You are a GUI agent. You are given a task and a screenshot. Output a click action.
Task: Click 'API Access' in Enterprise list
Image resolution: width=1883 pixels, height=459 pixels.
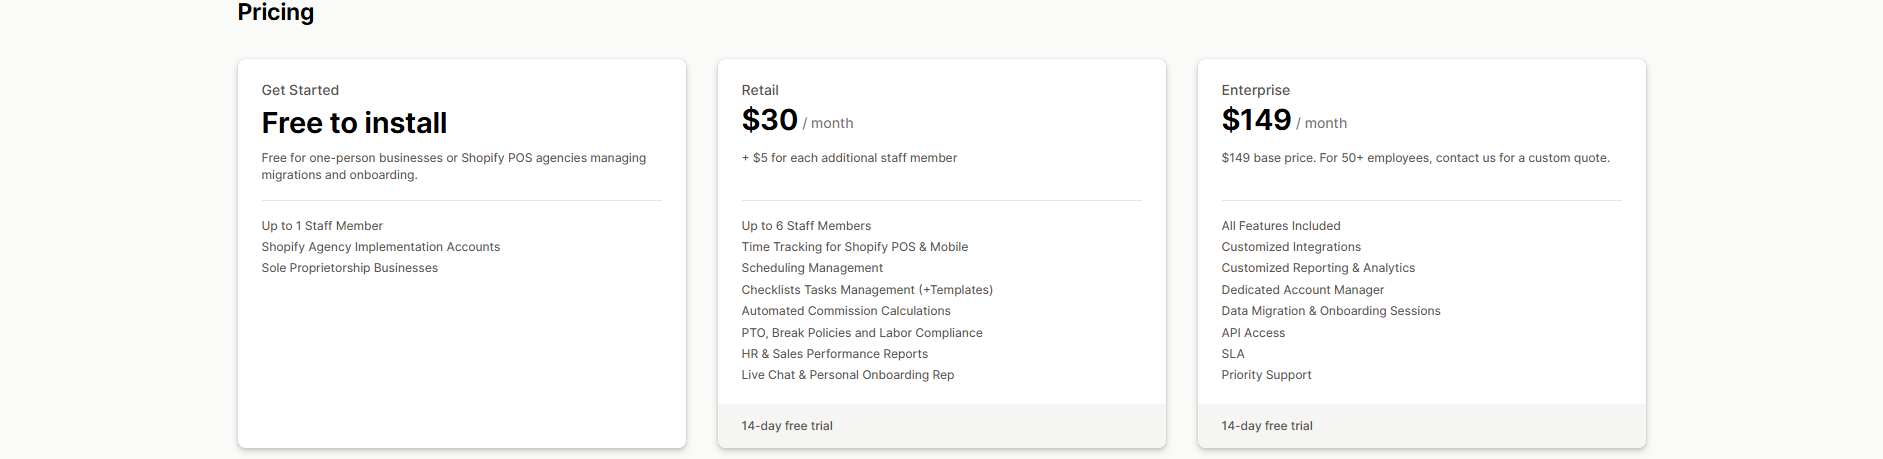click(1253, 333)
